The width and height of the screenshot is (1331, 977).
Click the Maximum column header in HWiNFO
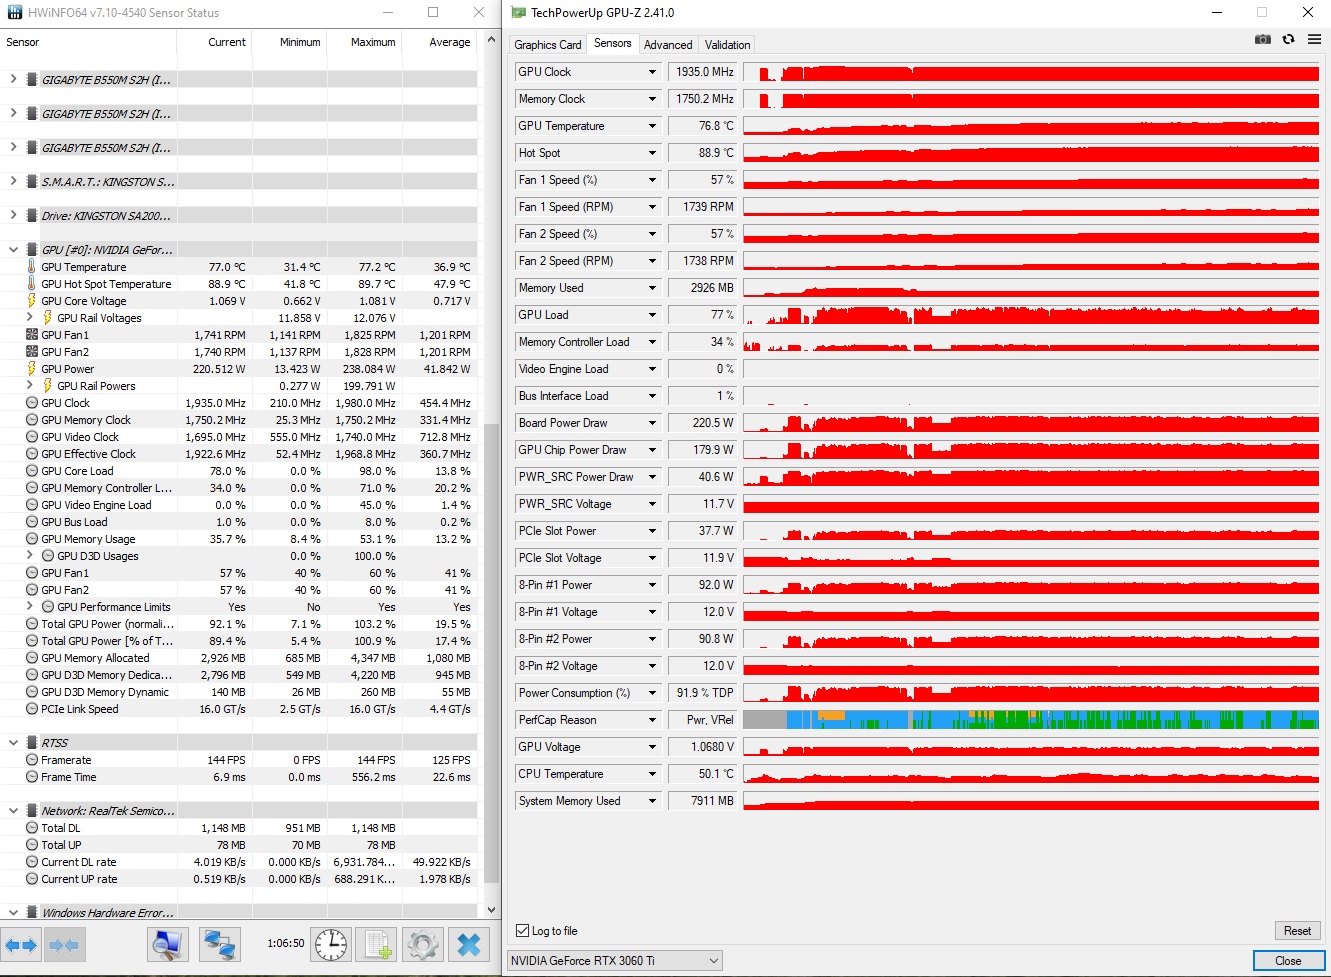point(364,42)
